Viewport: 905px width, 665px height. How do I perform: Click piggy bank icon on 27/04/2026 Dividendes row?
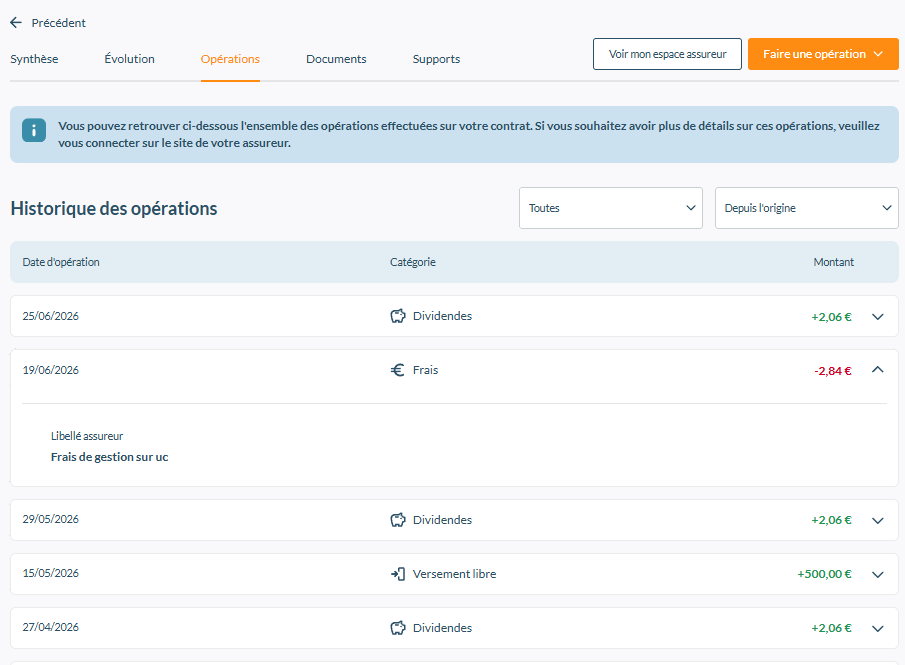(x=398, y=627)
